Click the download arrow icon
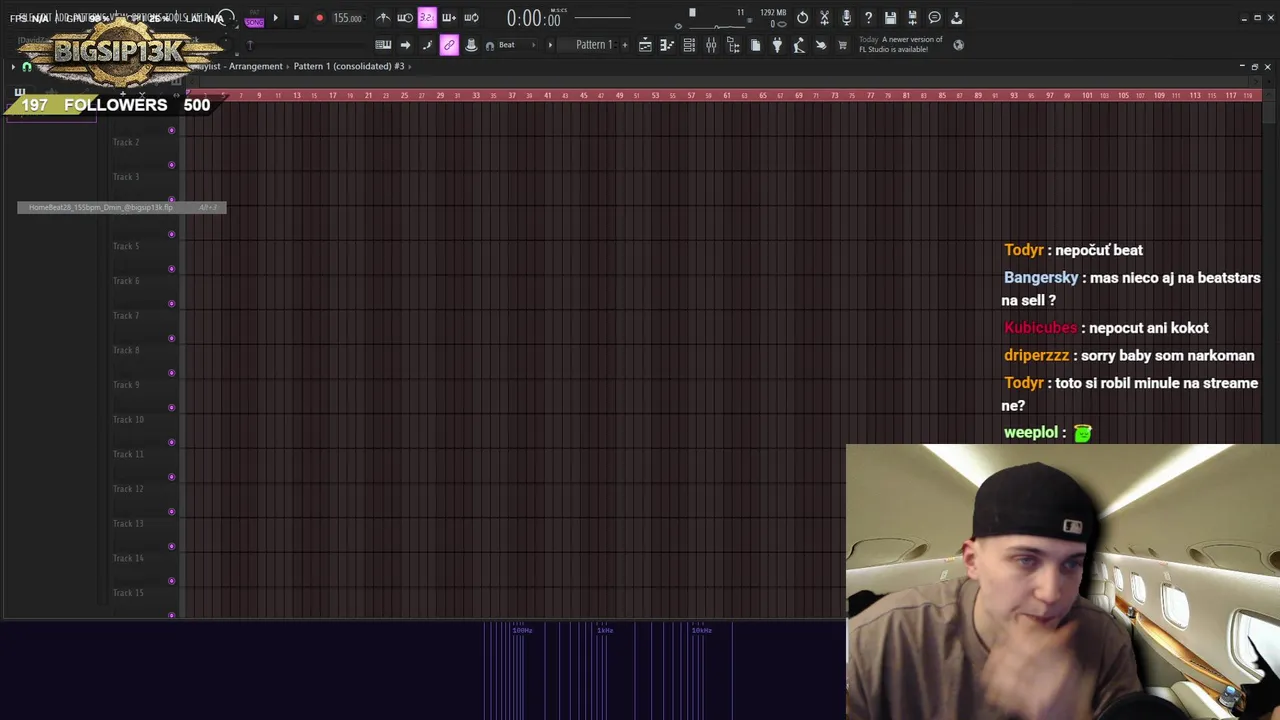 [956, 18]
